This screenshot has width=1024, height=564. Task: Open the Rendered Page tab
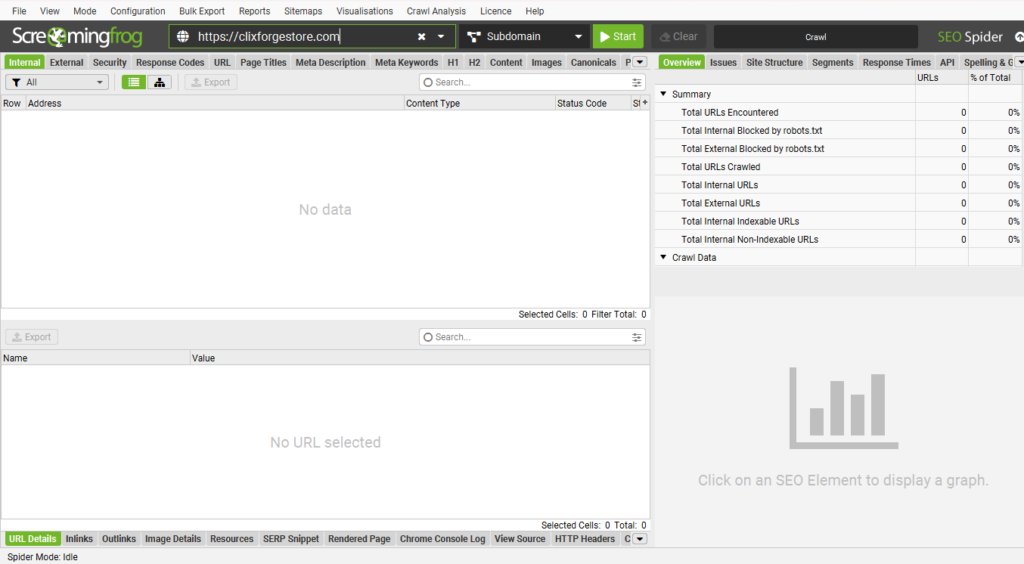[359, 539]
